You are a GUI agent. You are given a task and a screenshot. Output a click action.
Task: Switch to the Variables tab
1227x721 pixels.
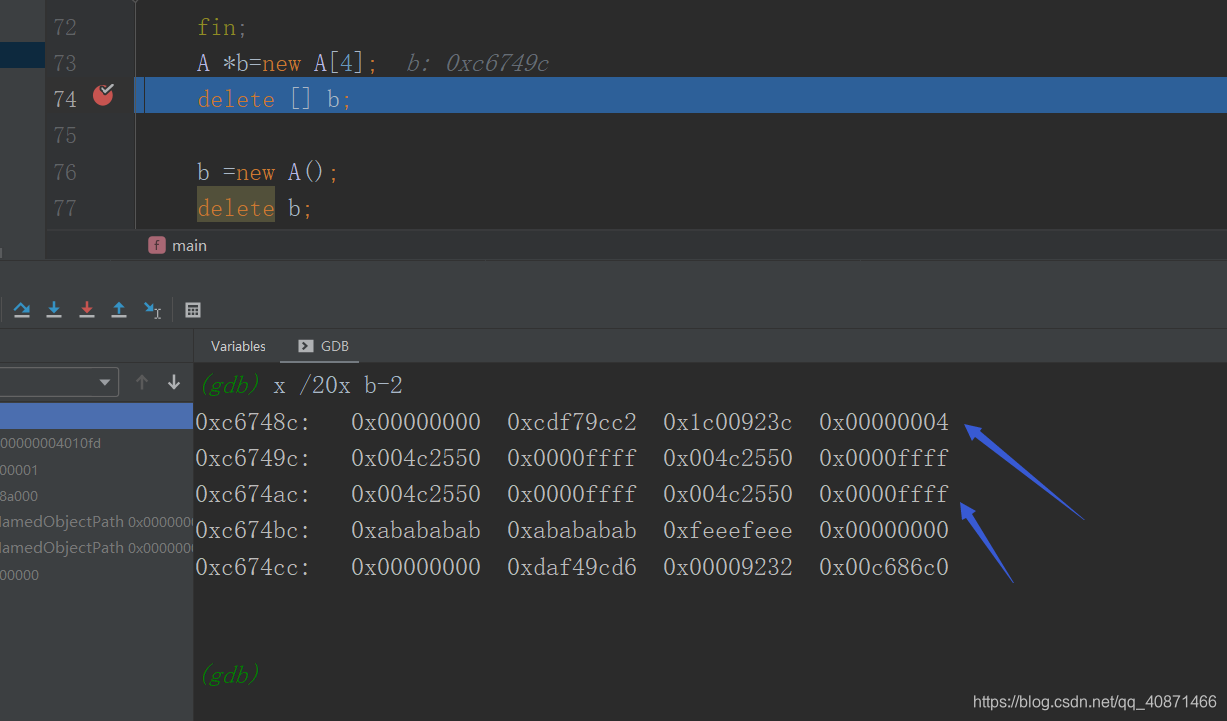[x=238, y=346]
